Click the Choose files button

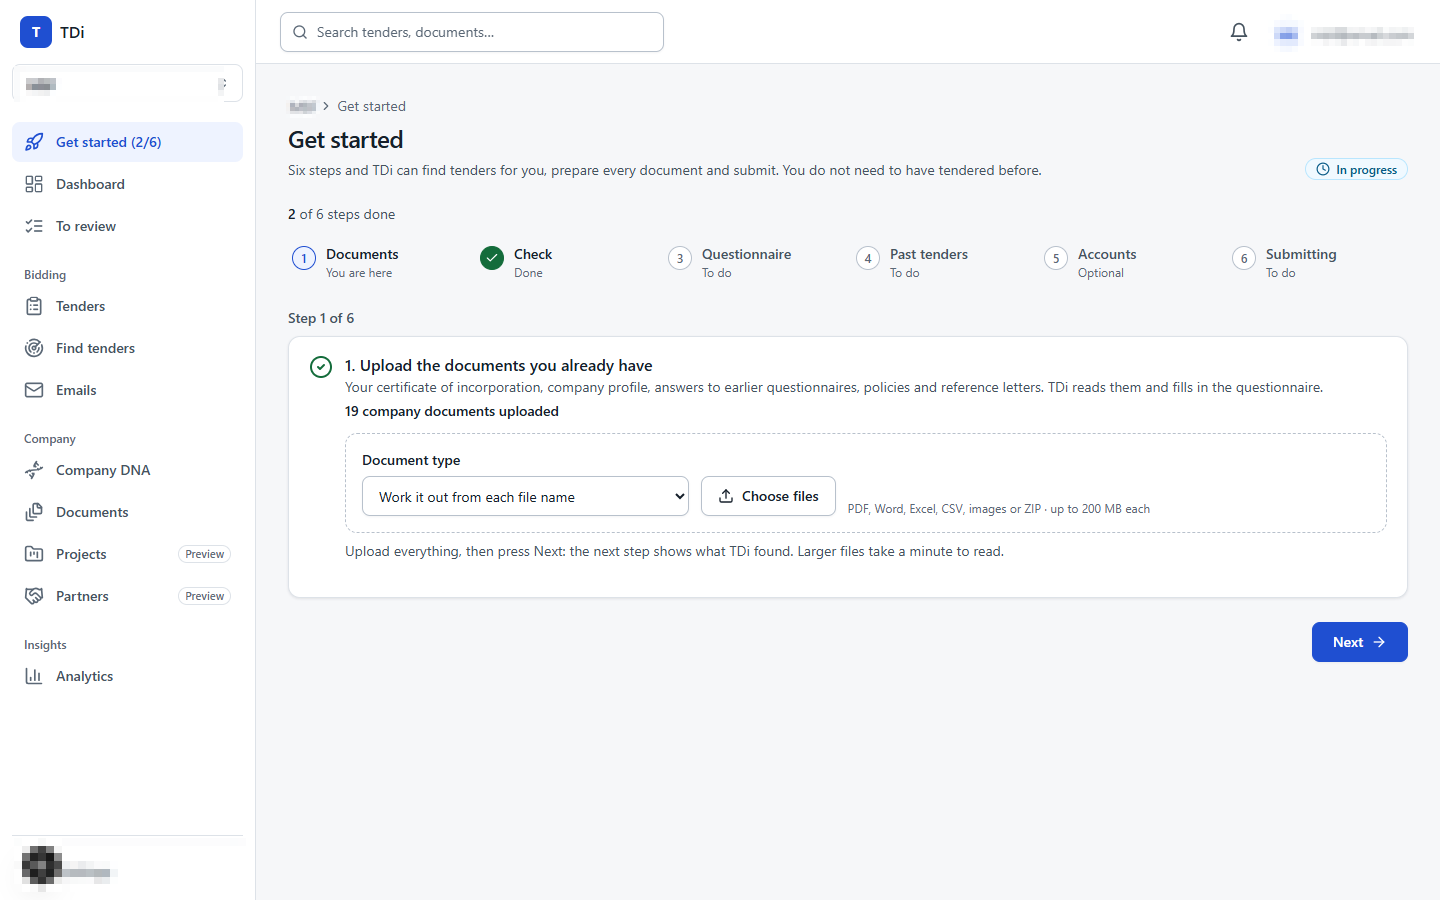[x=768, y=496]
